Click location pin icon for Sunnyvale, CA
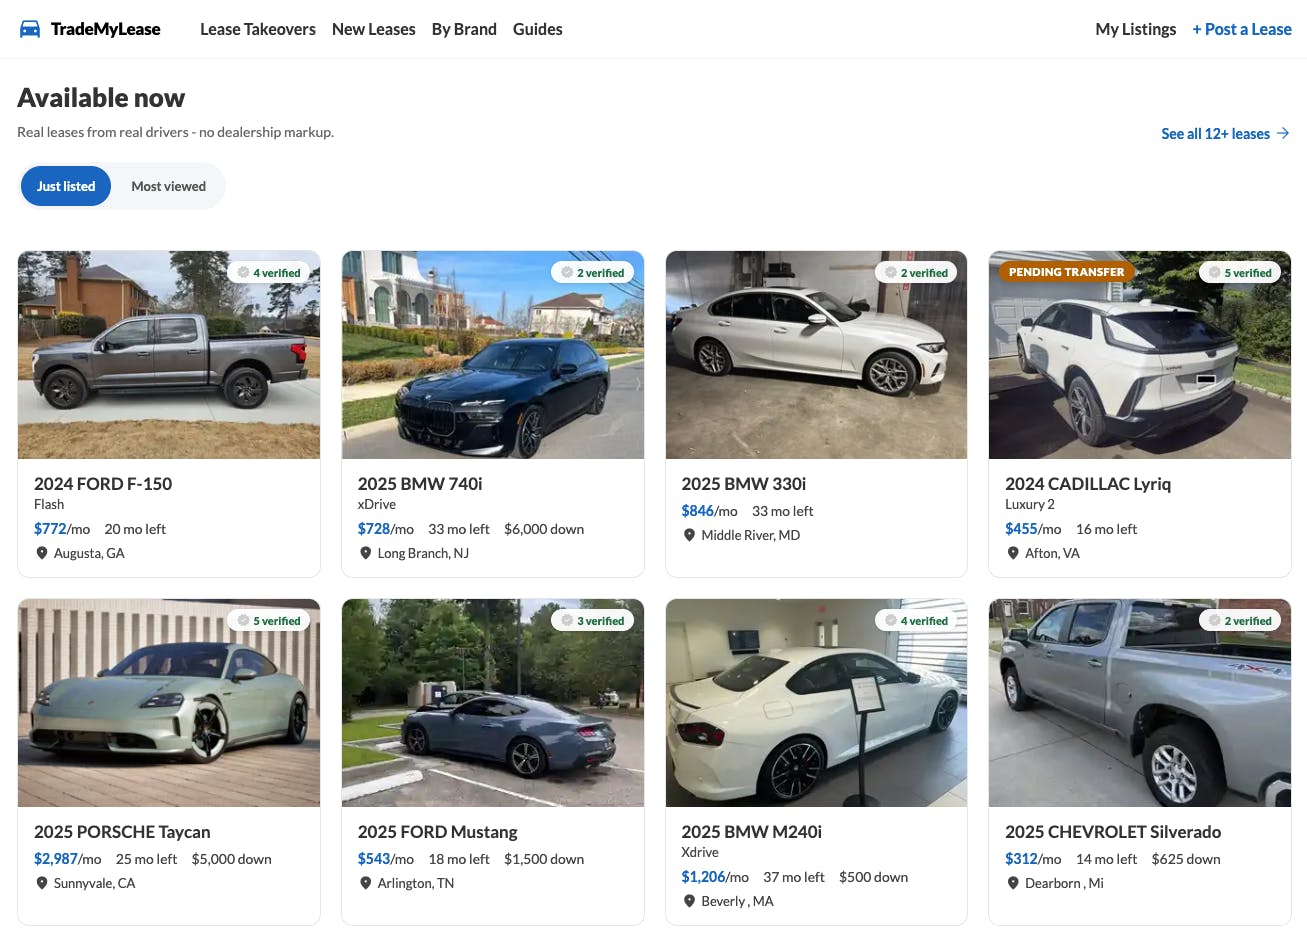 42,883
